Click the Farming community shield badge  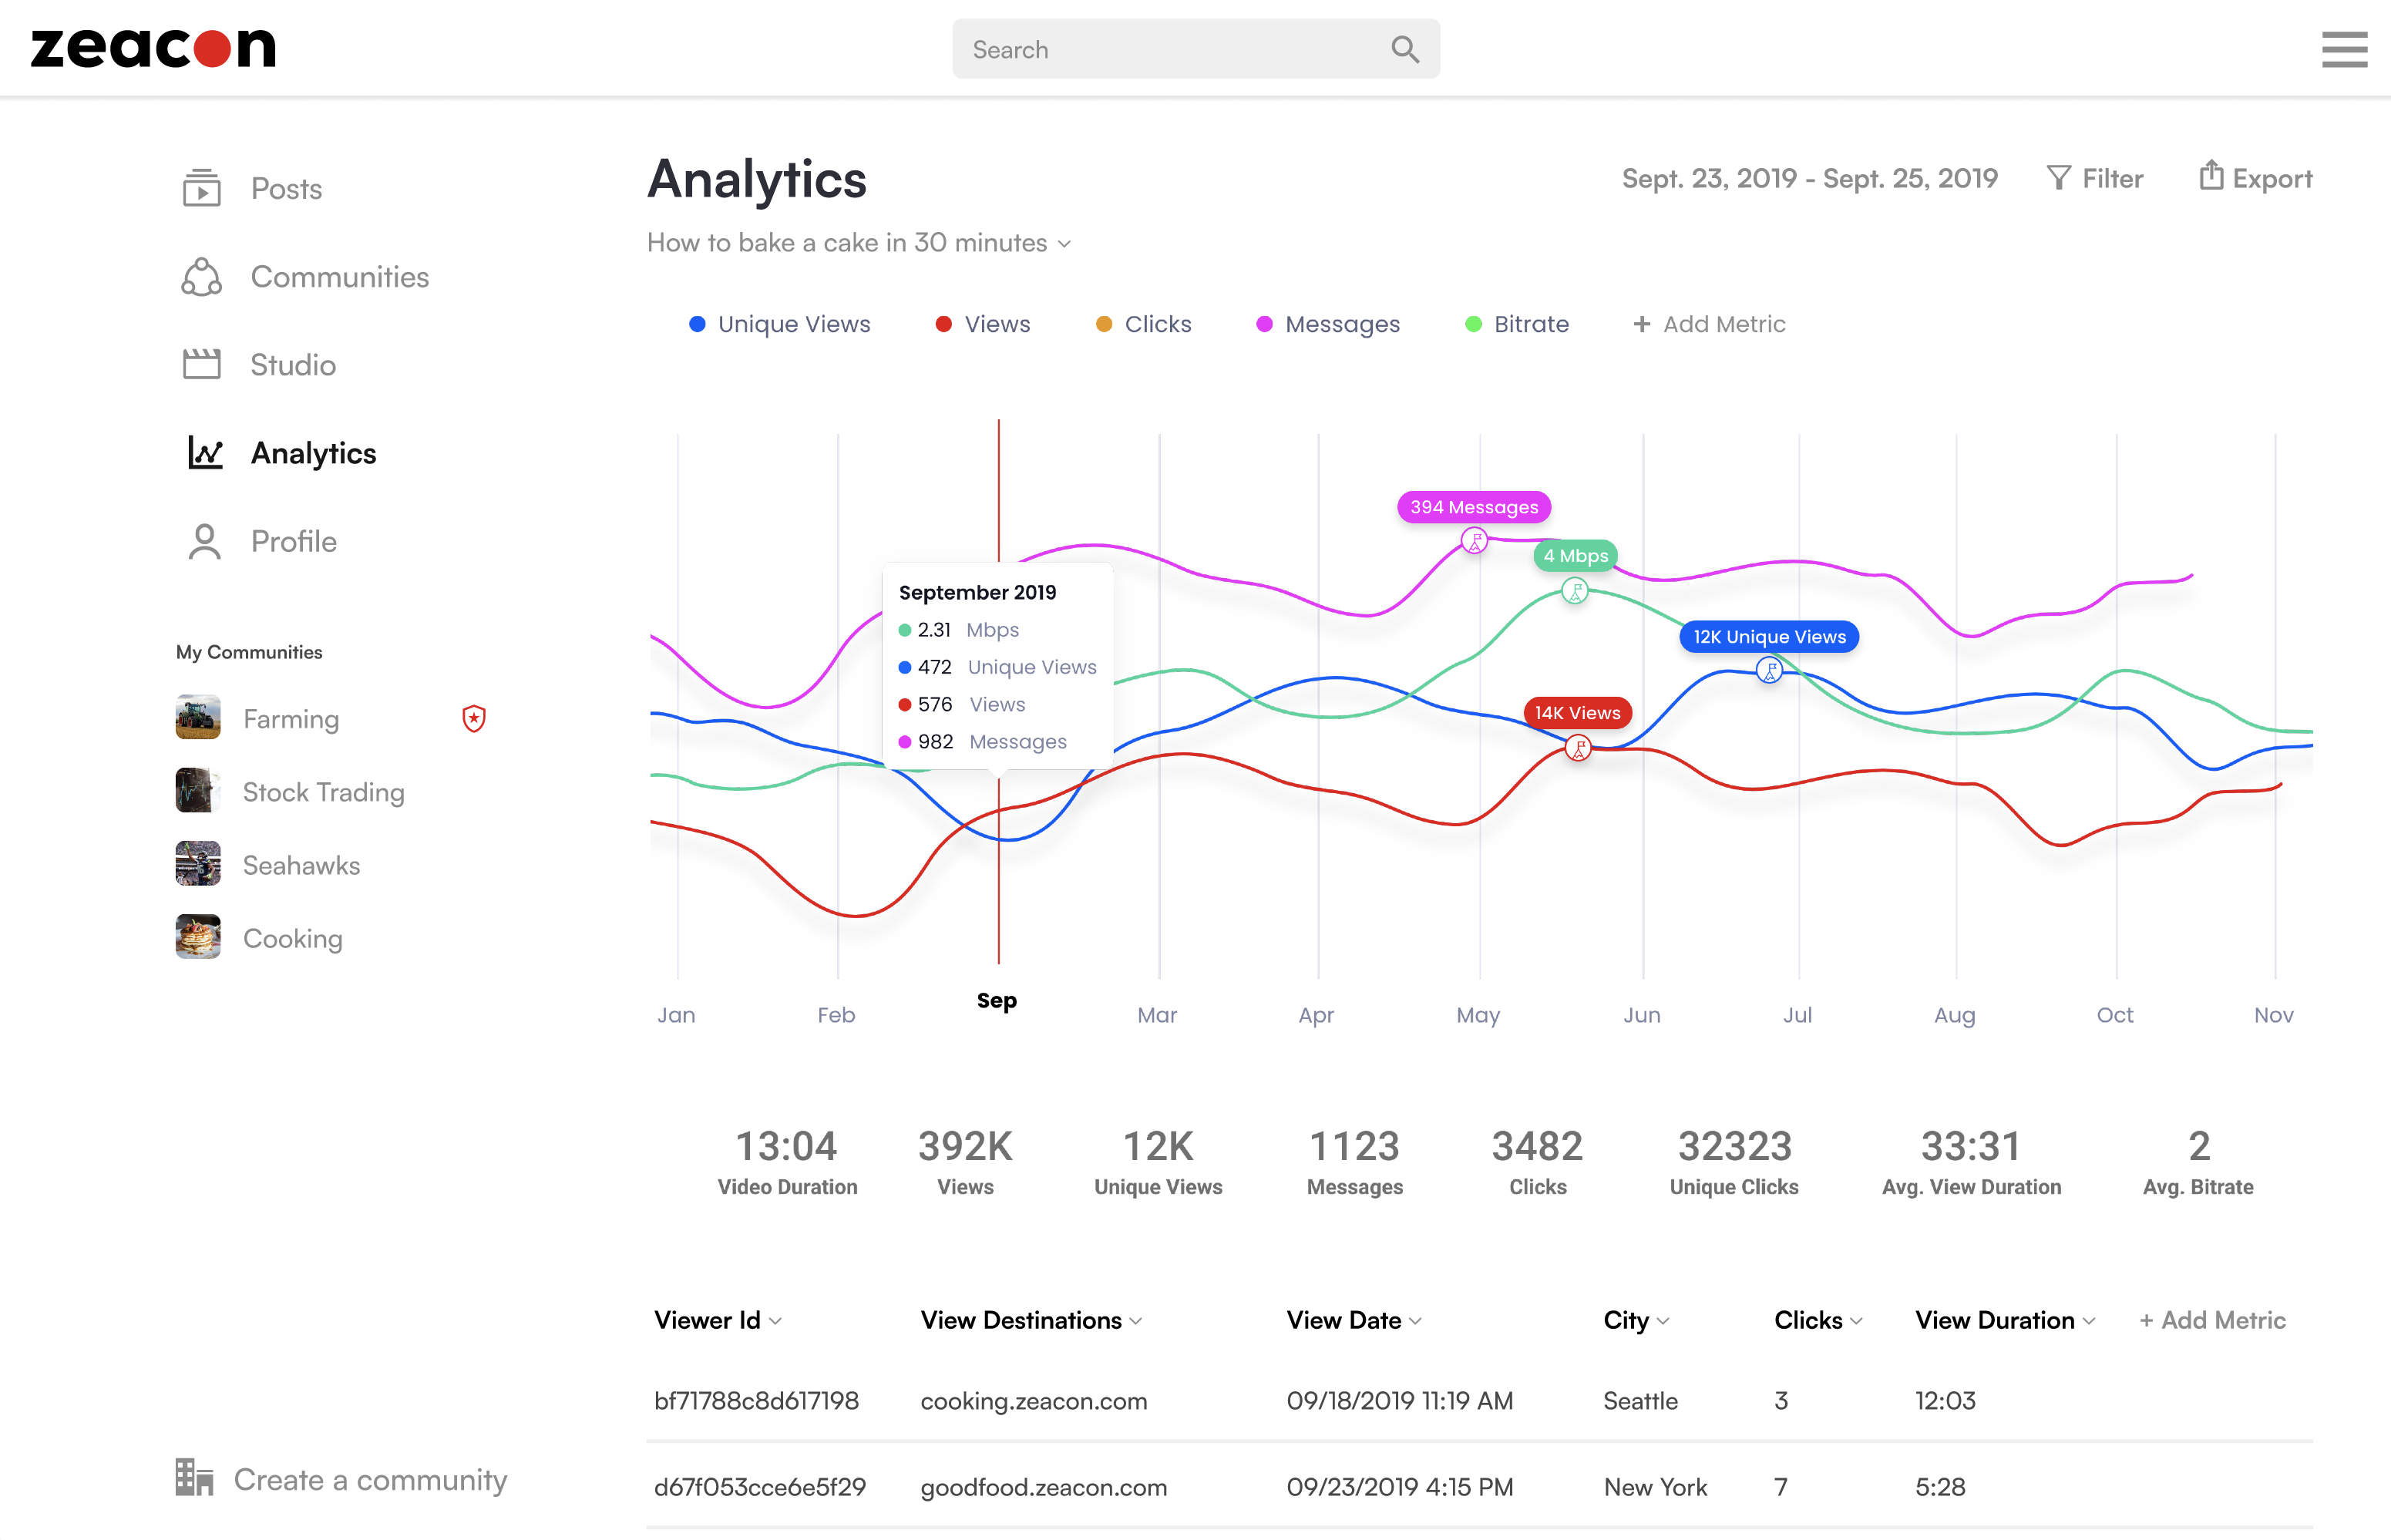[x=474, y=718]
